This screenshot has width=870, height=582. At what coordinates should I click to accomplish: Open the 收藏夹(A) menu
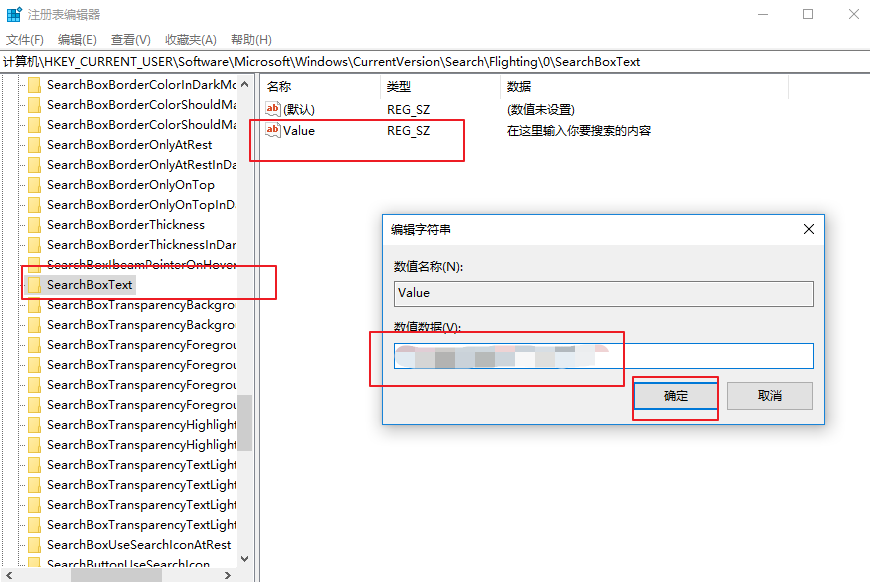(x=189, y=40)
